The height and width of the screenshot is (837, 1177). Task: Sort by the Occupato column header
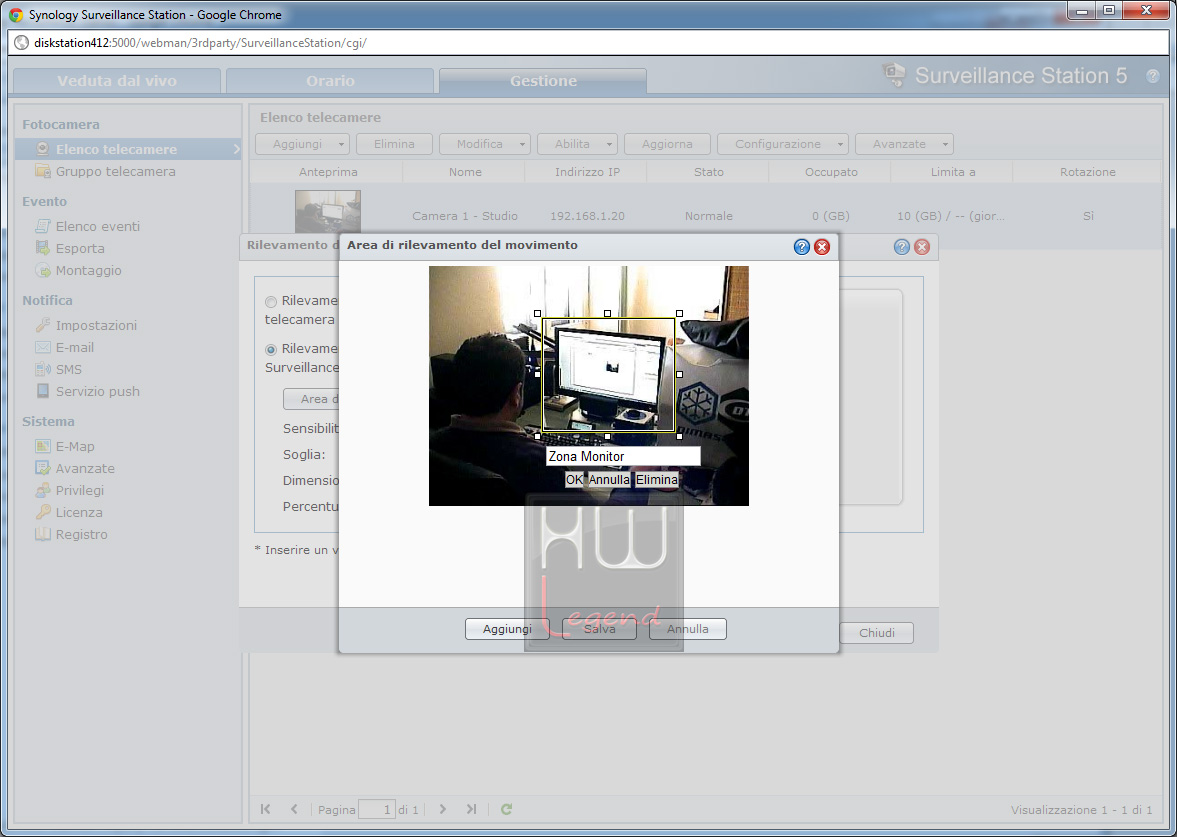831,172
